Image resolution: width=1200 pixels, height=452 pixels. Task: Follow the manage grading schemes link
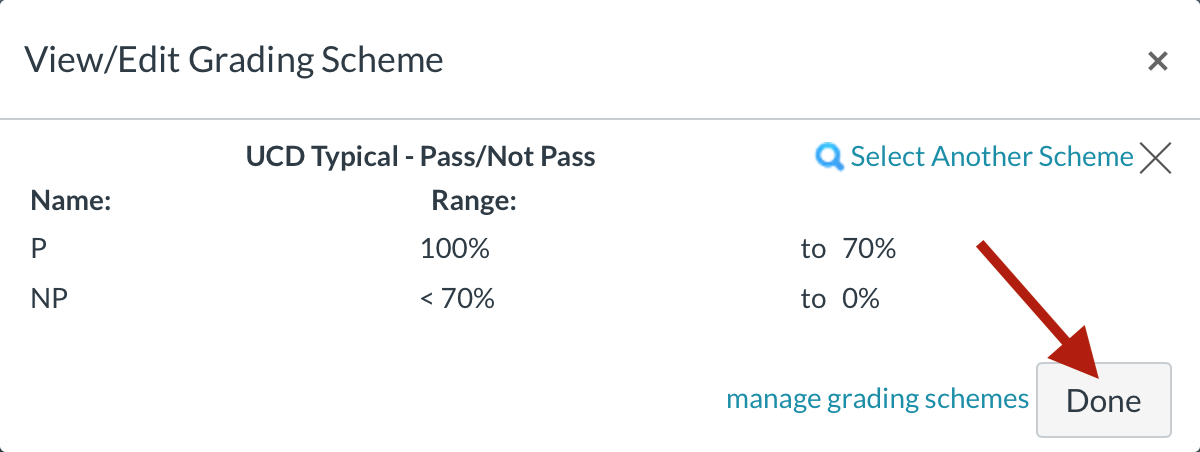[x=877, y=399]
